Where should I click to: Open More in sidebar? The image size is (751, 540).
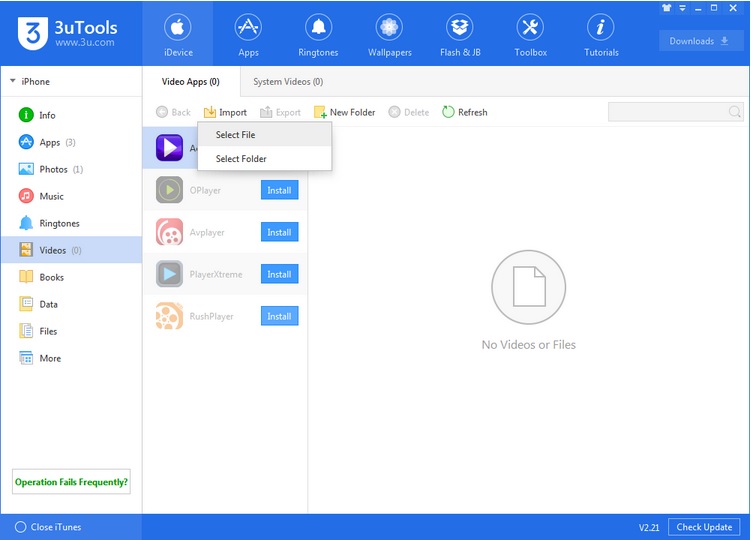pyautogui.click(x=71, y=358)
